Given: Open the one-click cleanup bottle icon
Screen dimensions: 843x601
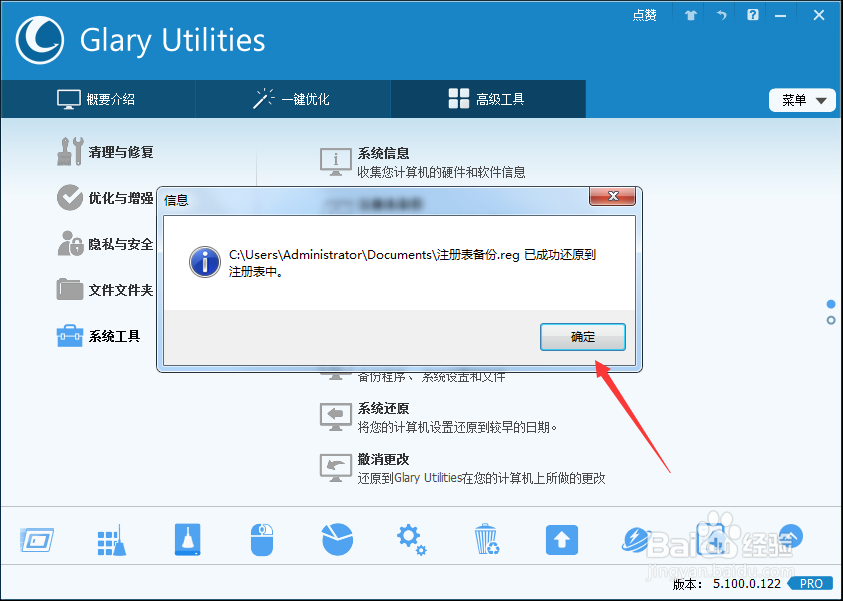Looking at the screenshot, I should click(x=186, y=540).
